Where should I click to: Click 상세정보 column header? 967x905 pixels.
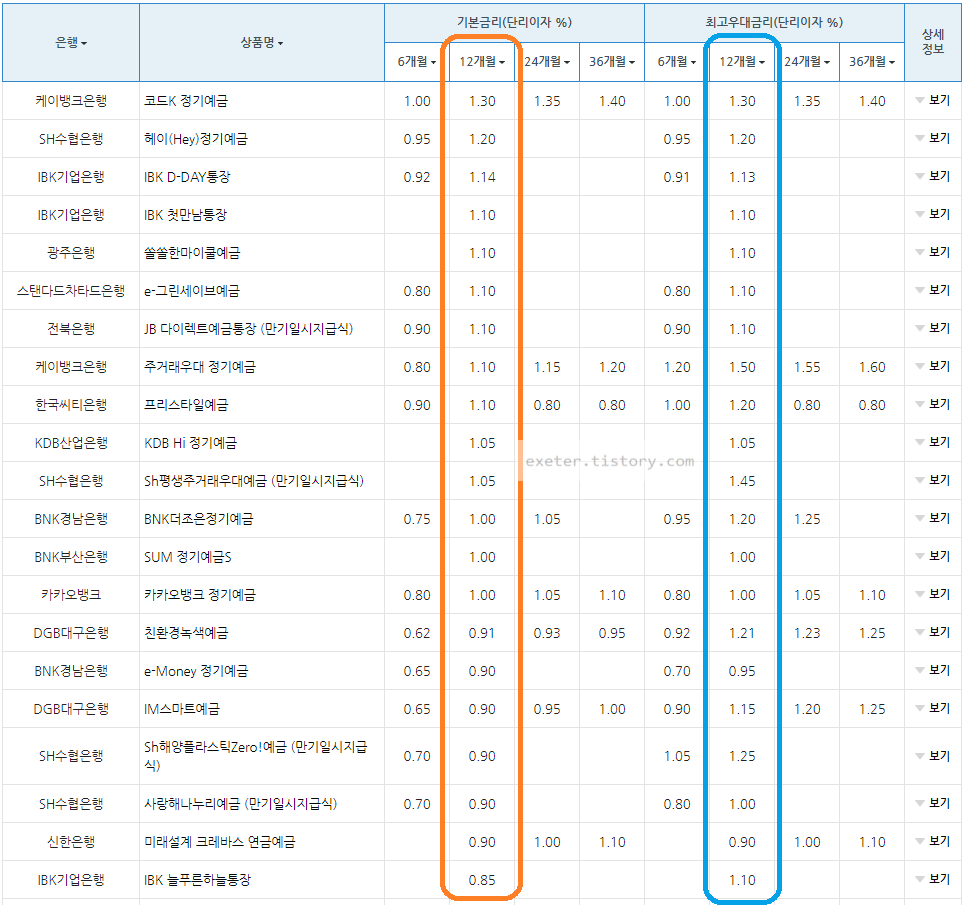[933, 41]
